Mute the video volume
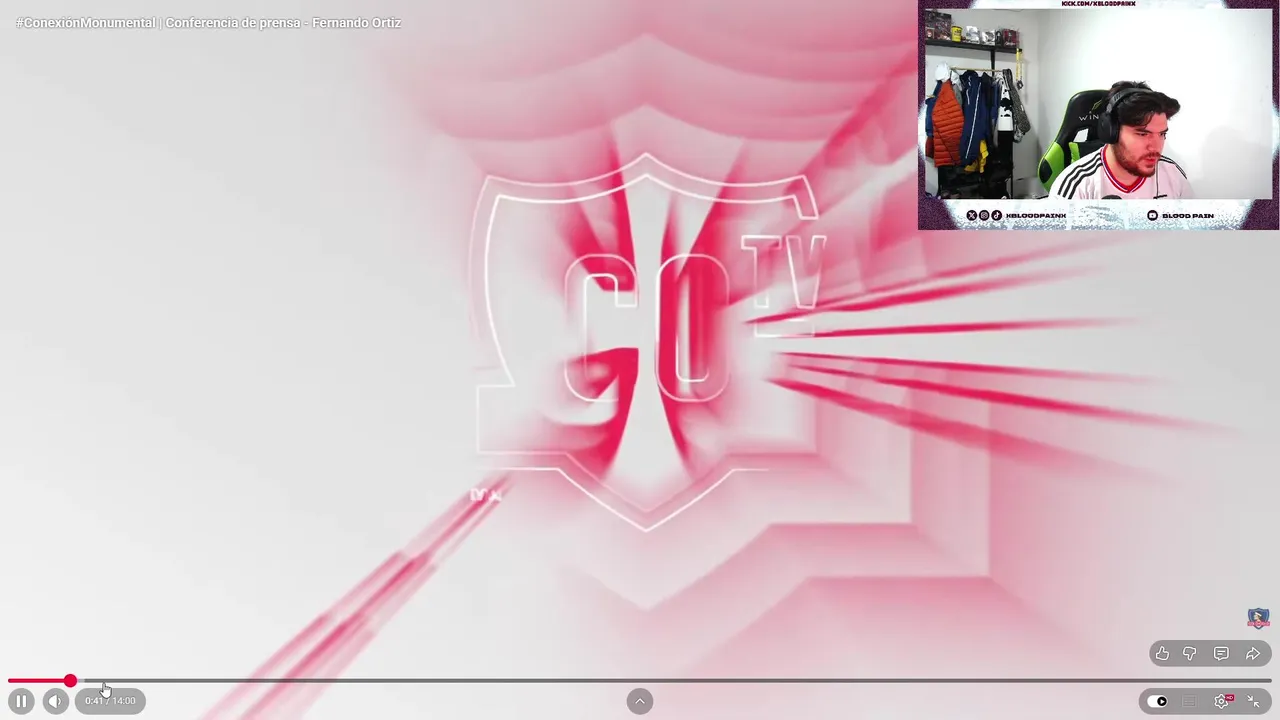1280x720 pixels. (55, 701)
